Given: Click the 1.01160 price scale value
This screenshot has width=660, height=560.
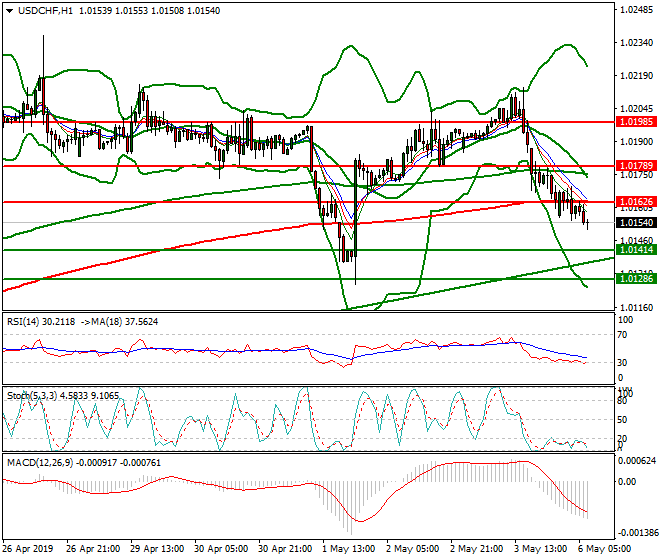Looking at the screenshot, I should coord(637,308).
